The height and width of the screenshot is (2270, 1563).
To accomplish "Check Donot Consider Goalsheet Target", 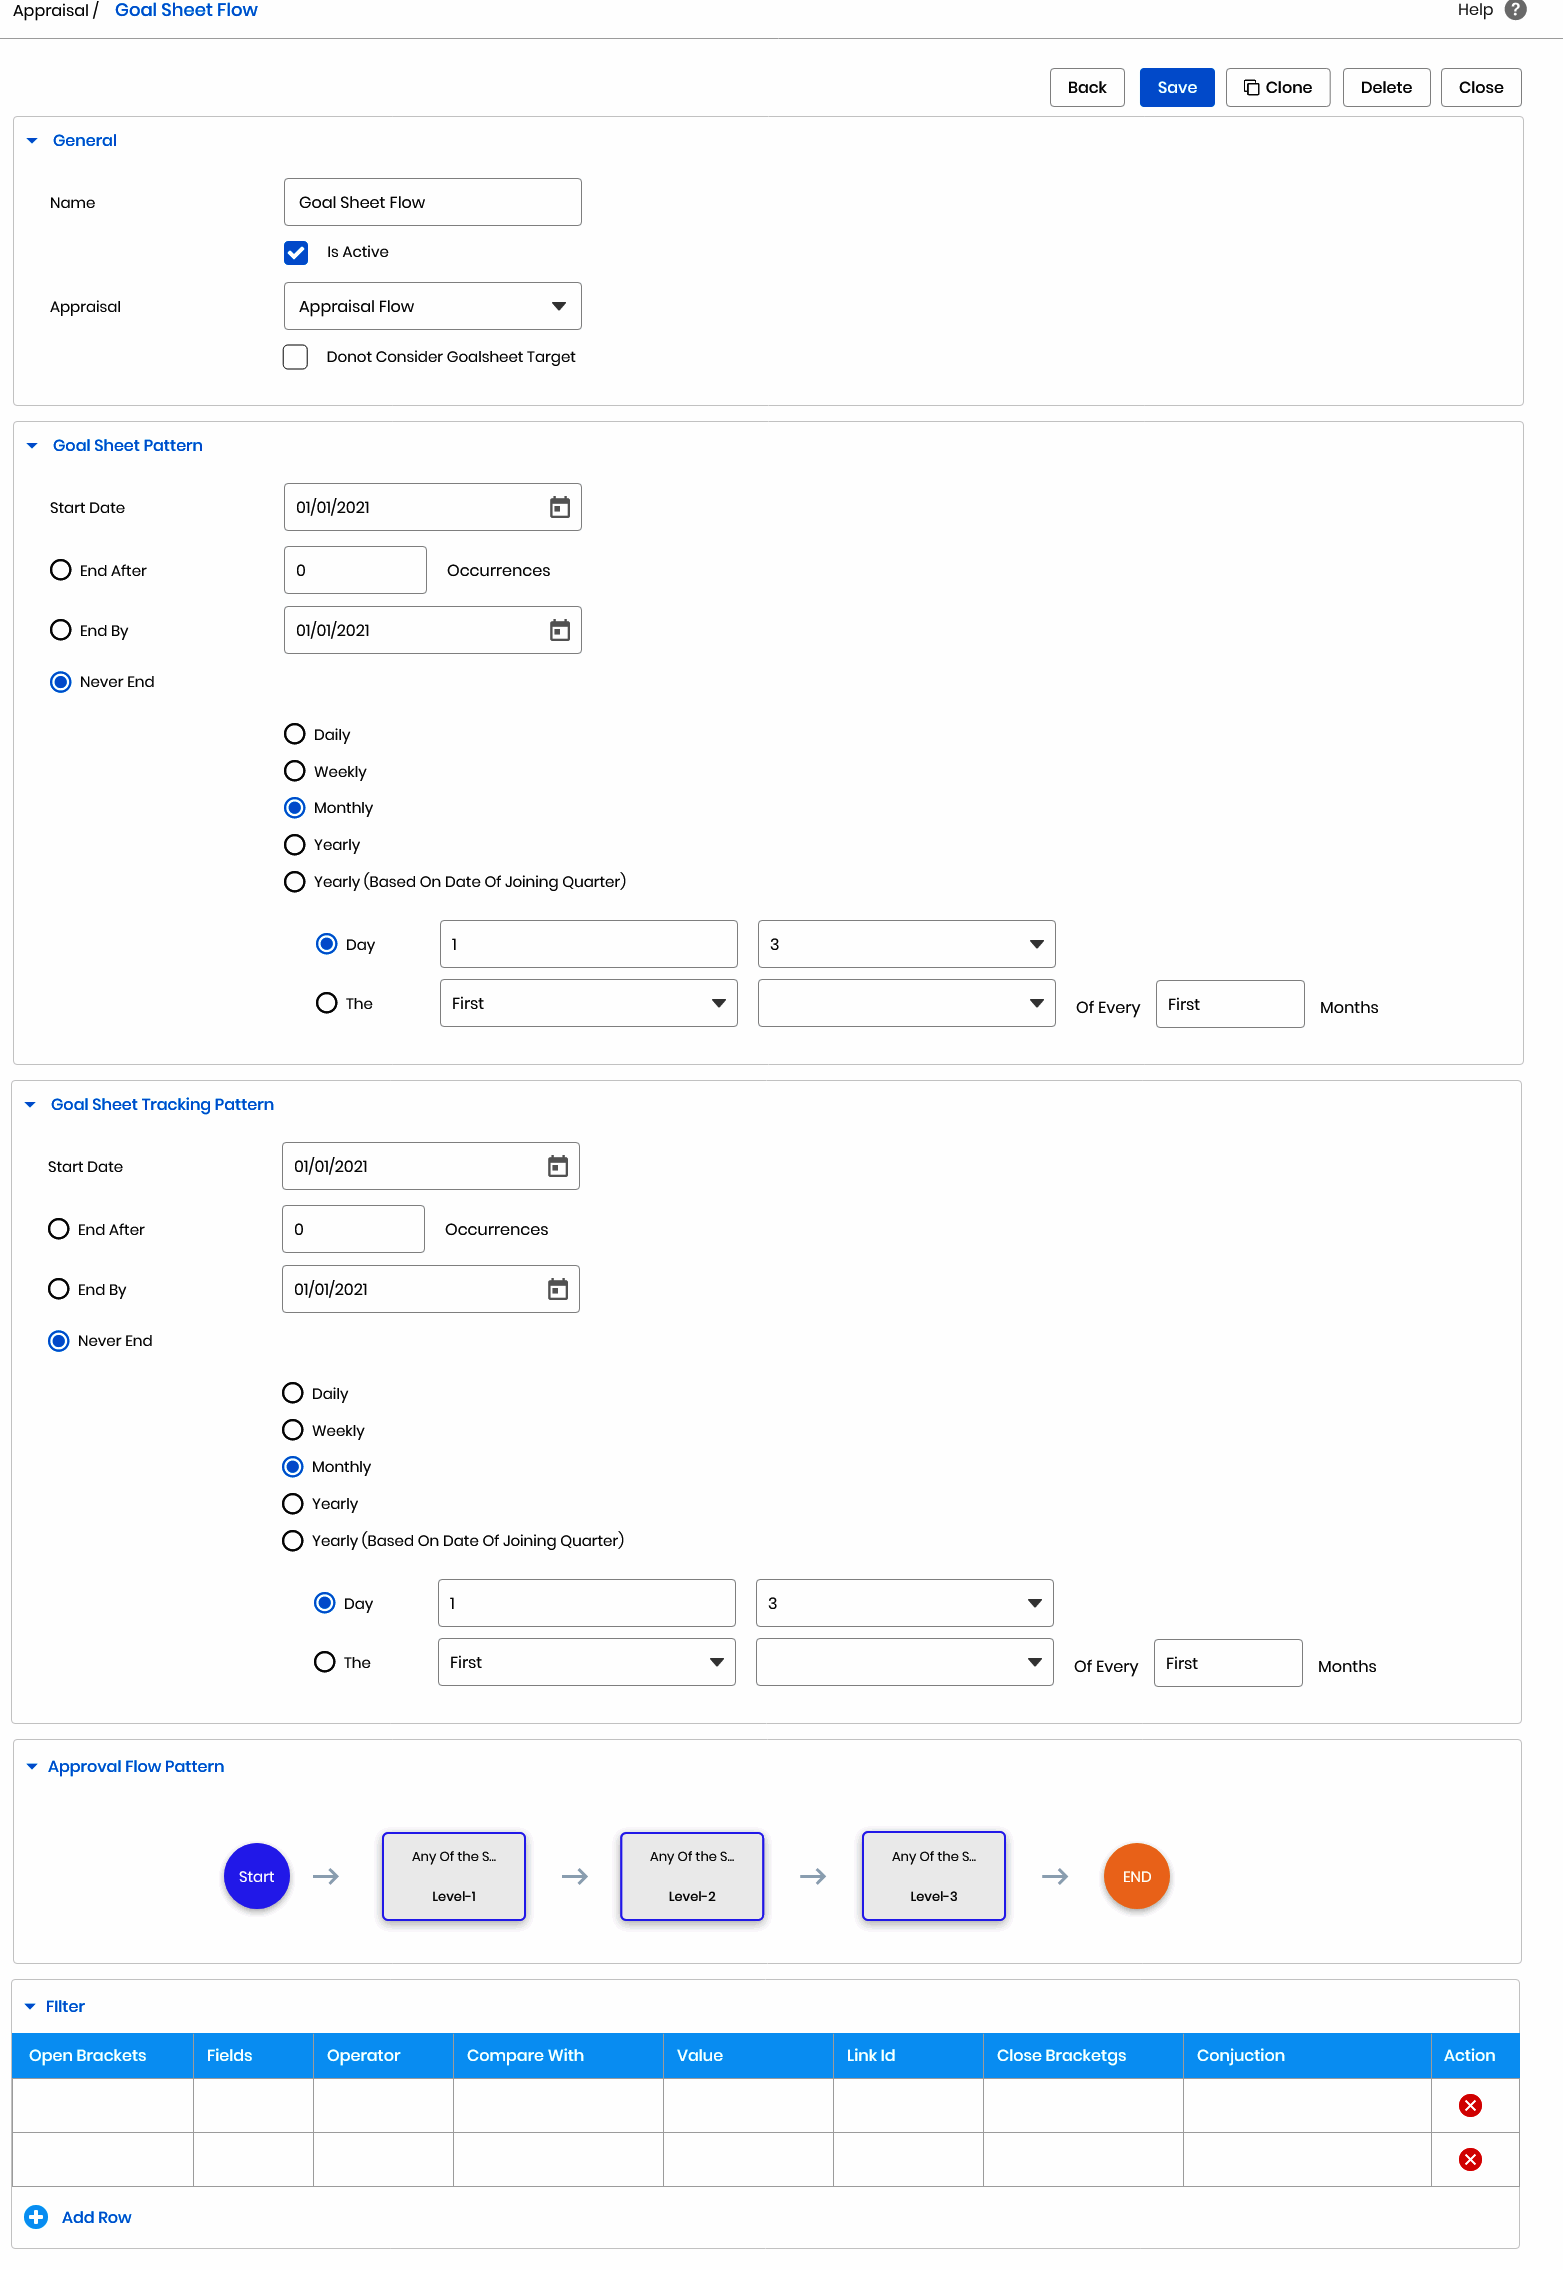I will [295, 357].
